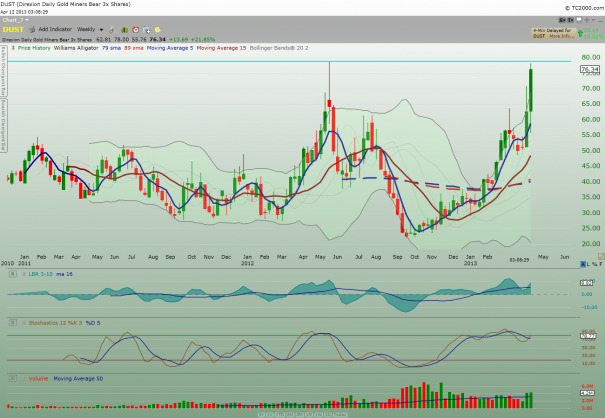Click the +13.69 net change value
The width and height of the screenshot is (605, 418).
click(178, 39)
